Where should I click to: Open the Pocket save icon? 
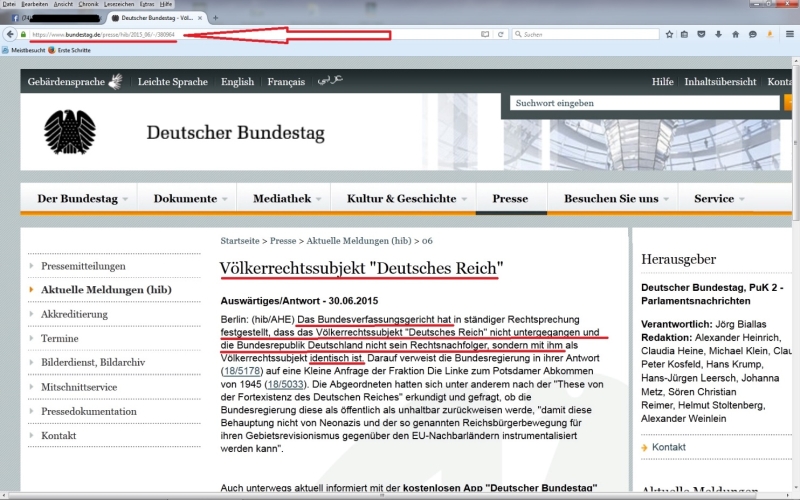[702, 34]
